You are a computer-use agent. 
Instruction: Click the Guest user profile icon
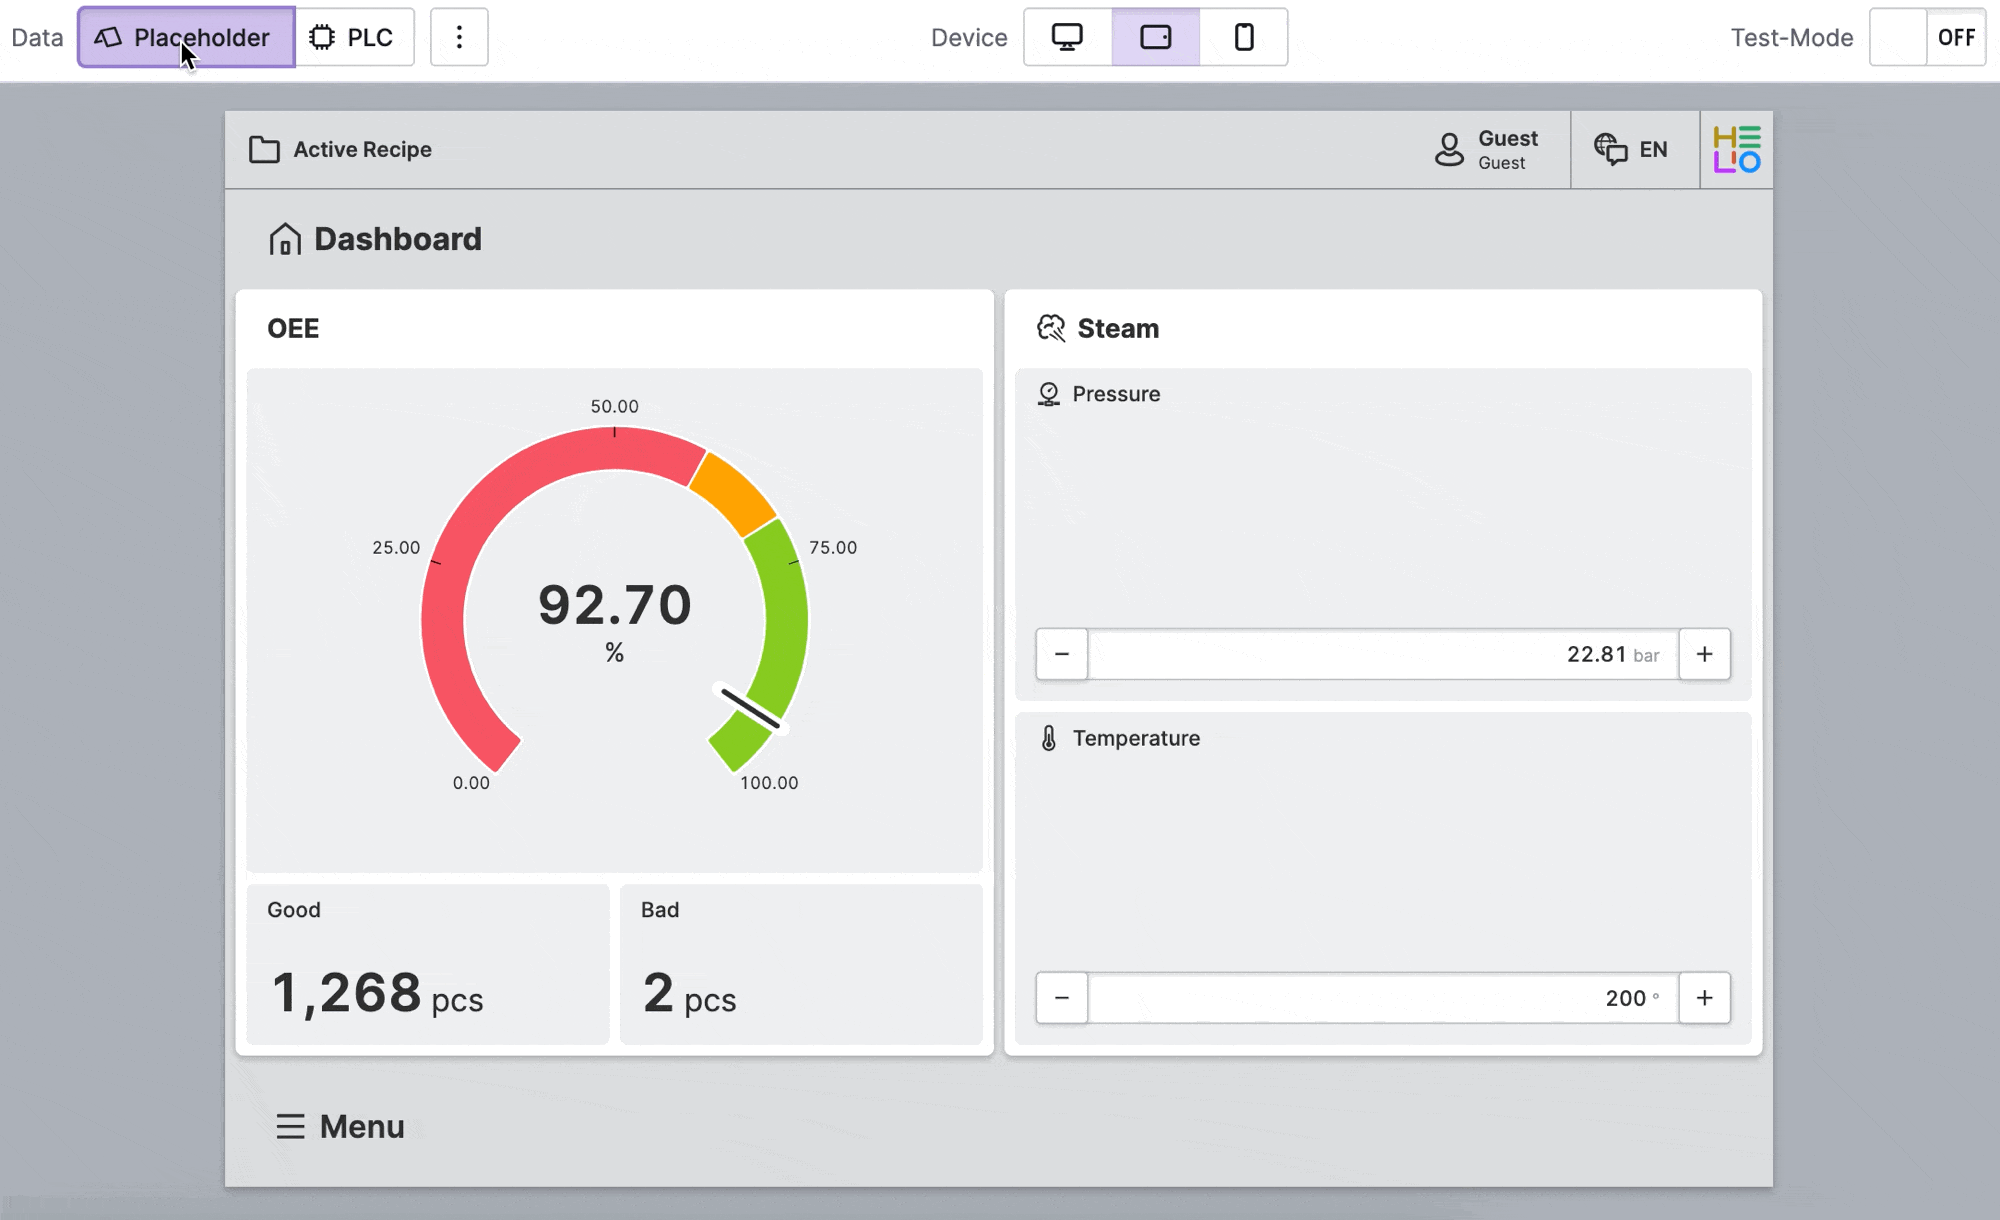point(1449,150)
